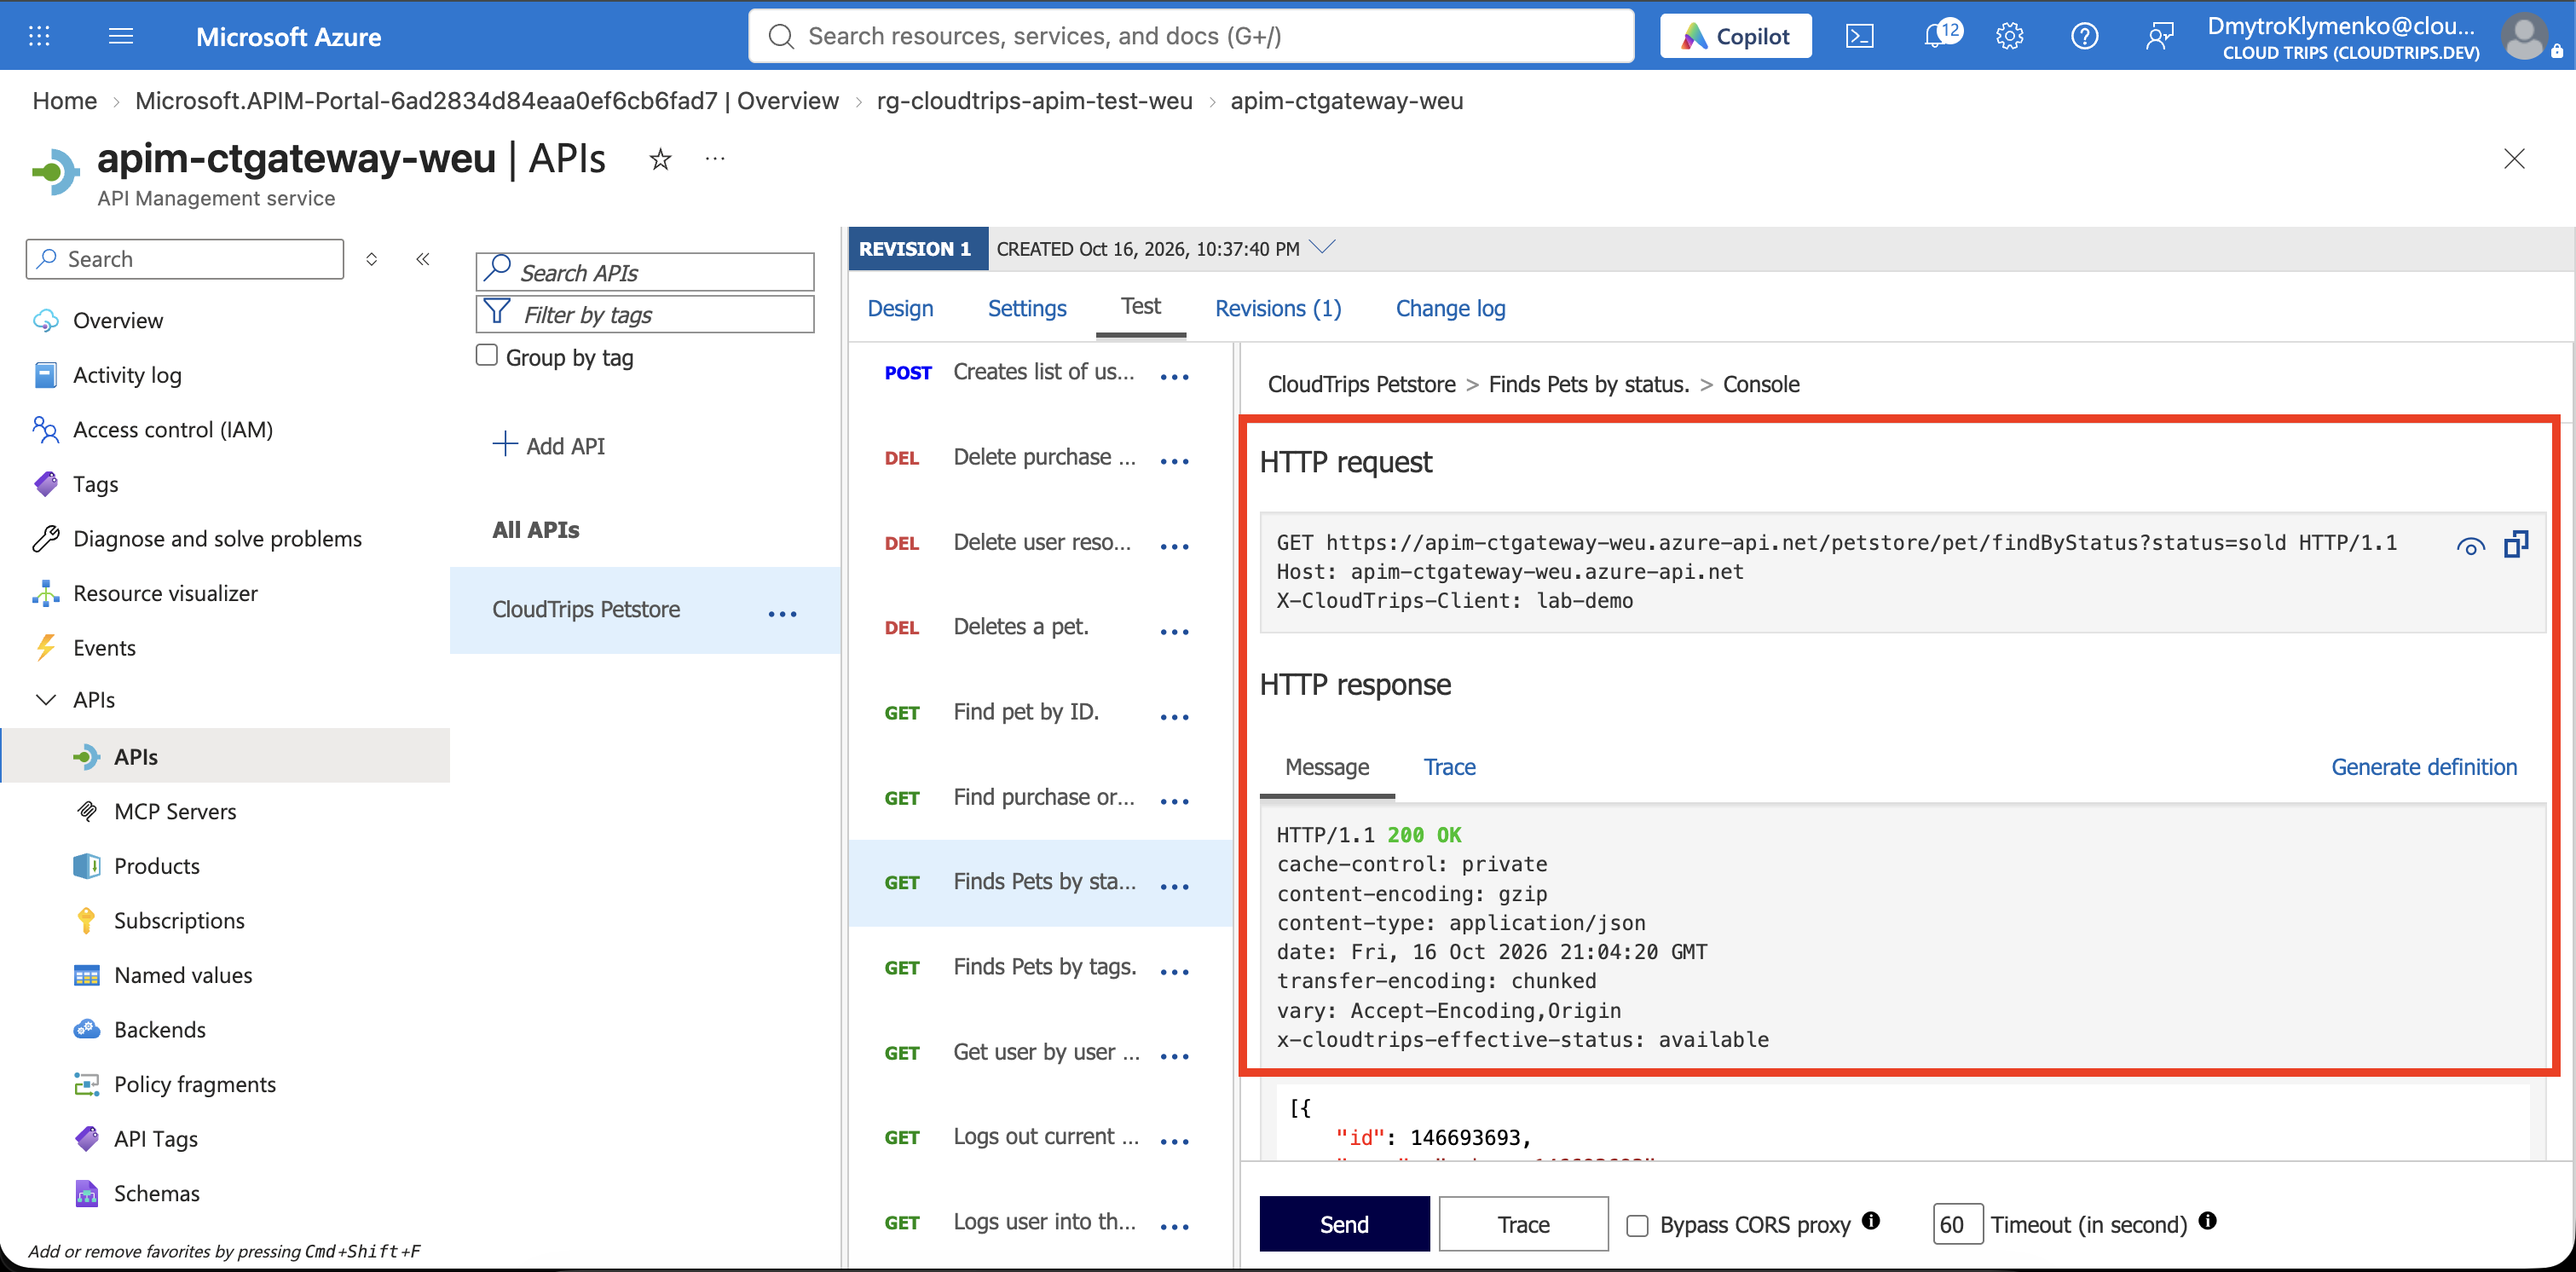Screen dimensions: 2576x1272
Task: Click the Search APIs field
Action: [x=645, y=272]
